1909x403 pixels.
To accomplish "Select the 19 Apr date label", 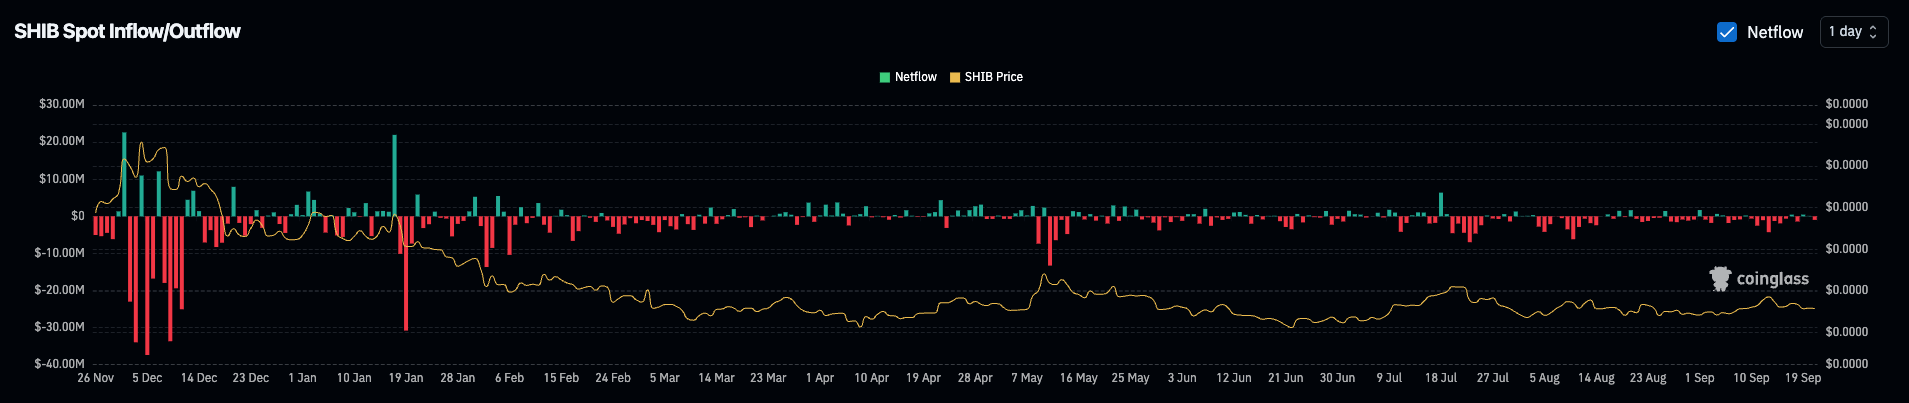I will click(x=924, y=378).
